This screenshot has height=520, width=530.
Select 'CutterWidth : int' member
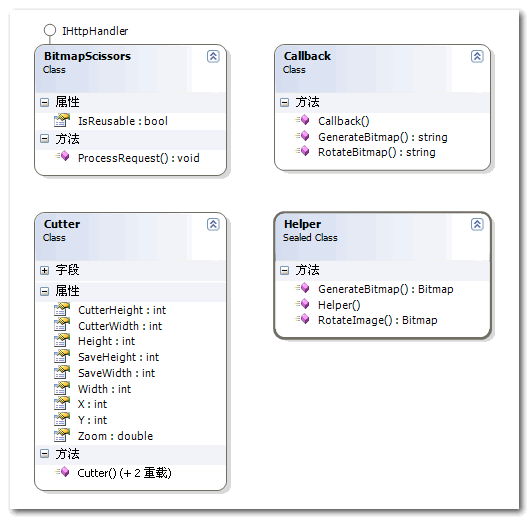point(120,326)
